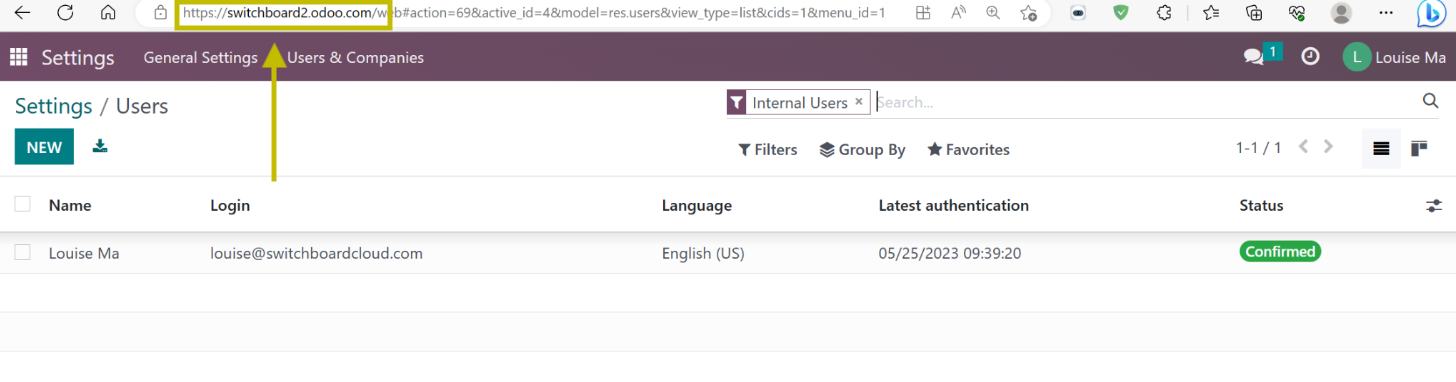Tick the checkbox for Louise Ma row
The width and height of the screenshot is (1456, 382).
click(x=22, y=252)
